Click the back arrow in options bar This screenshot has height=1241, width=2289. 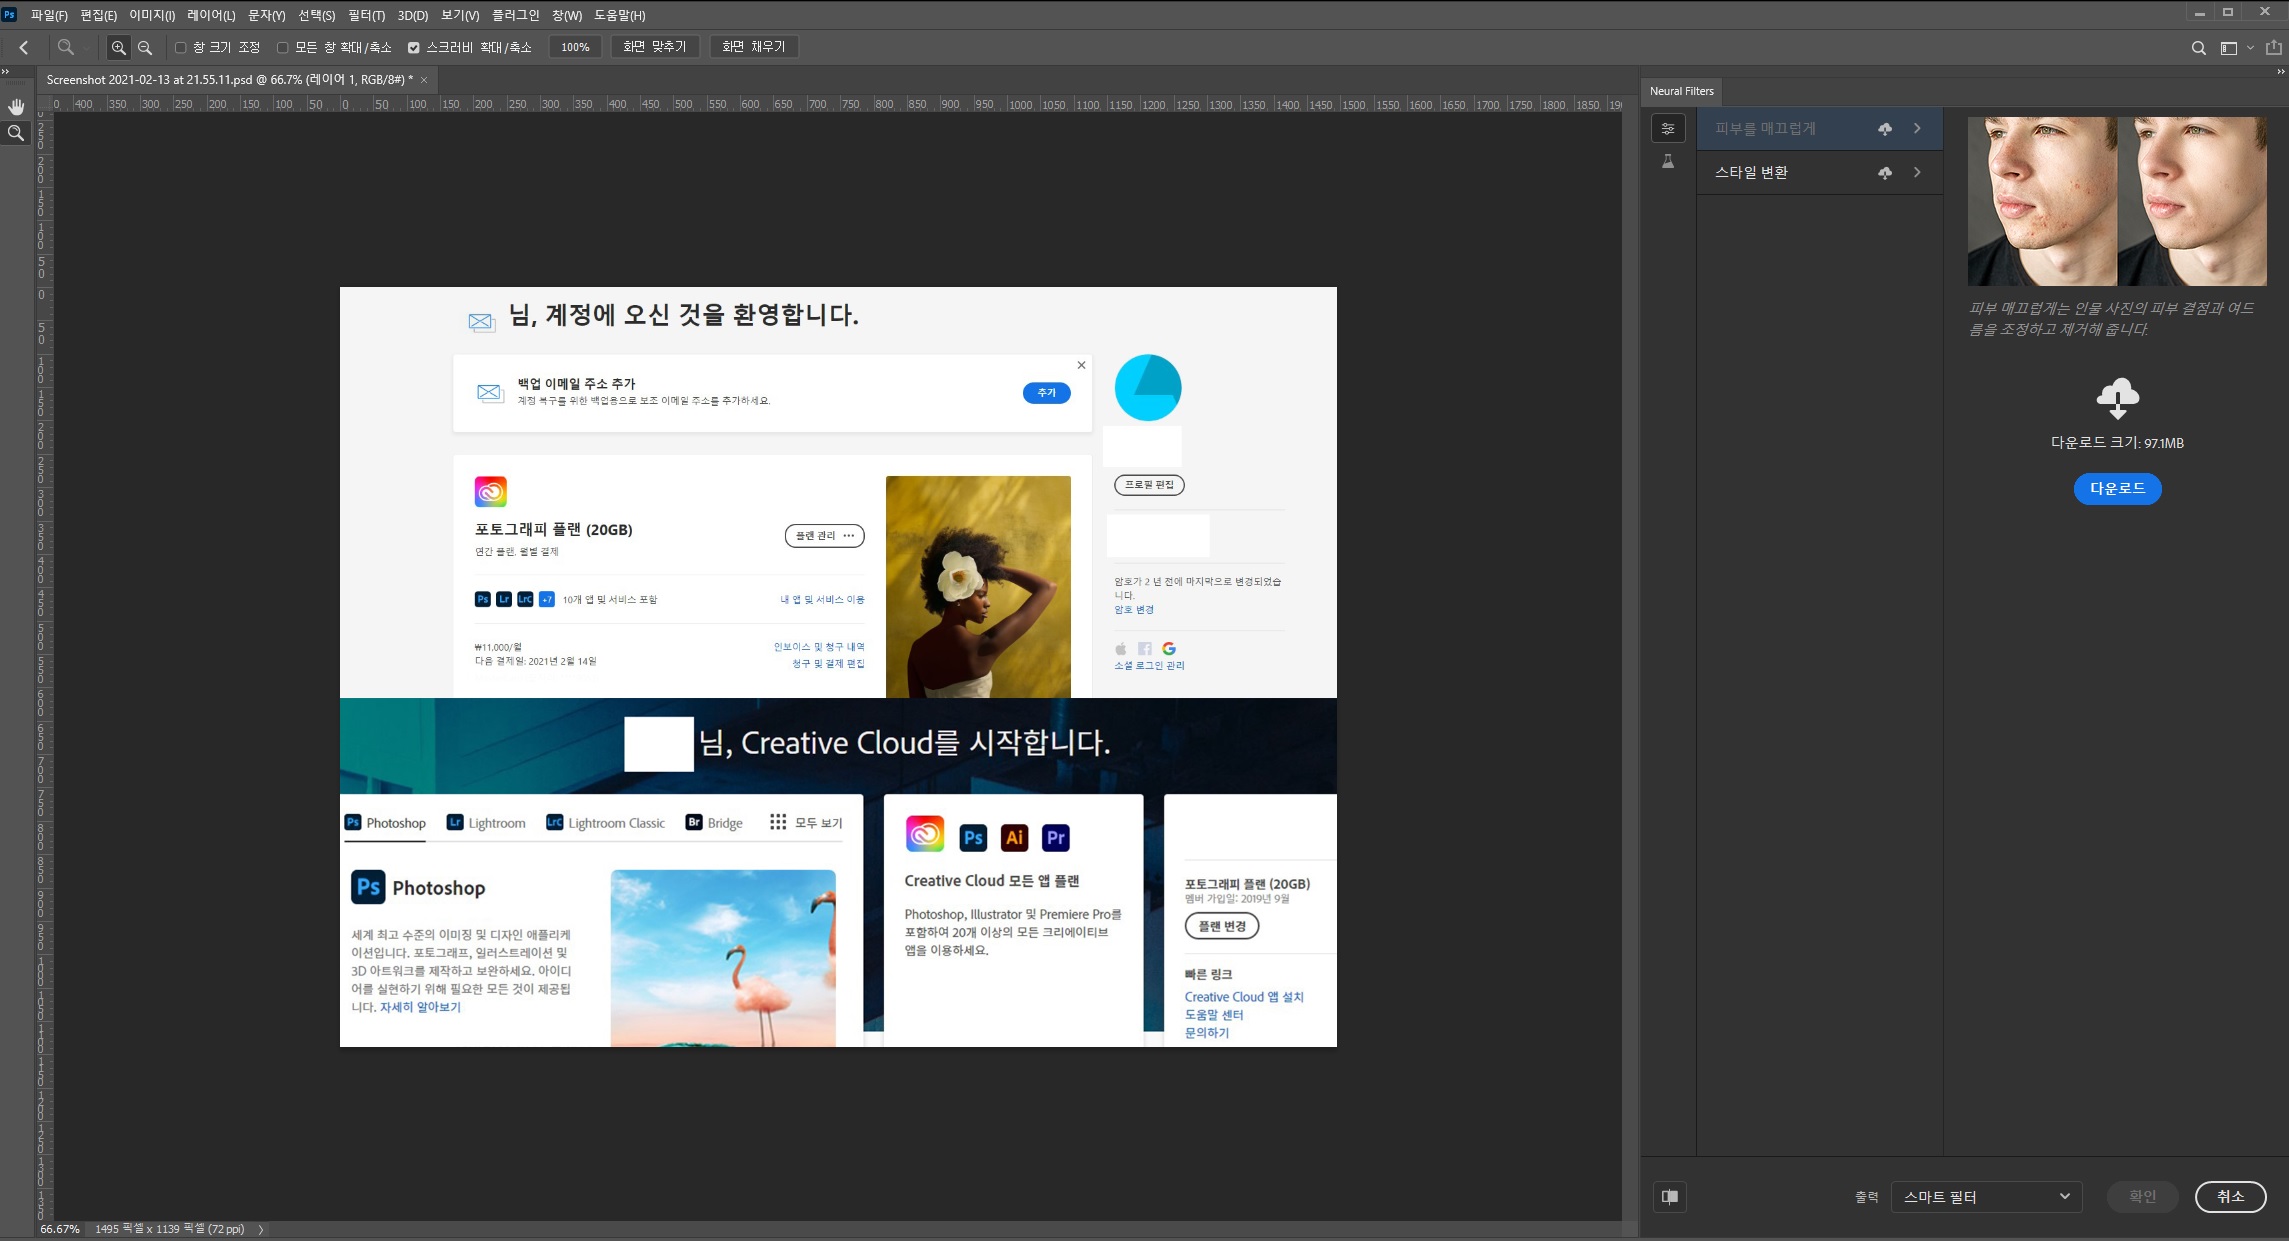[24, 47]
